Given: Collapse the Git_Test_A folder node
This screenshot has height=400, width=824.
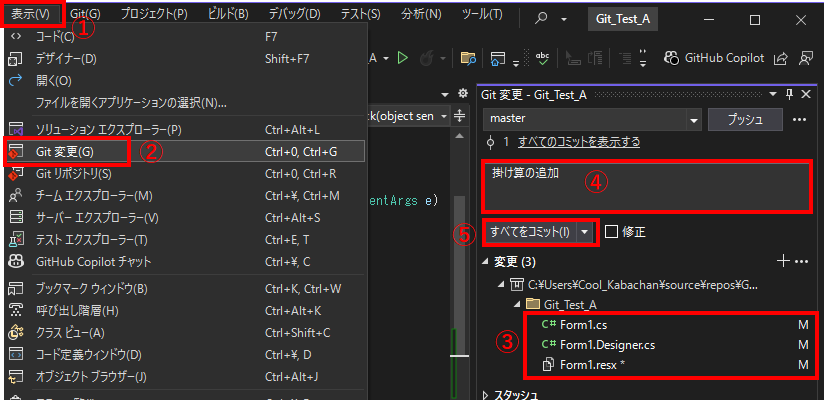Looking at the screenshot, I should coord(518,304).
